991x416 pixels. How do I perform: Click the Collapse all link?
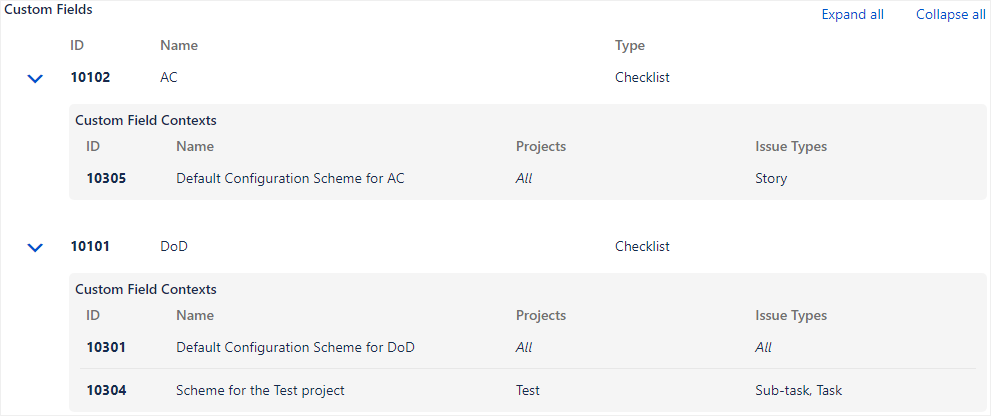coord(950,15)
